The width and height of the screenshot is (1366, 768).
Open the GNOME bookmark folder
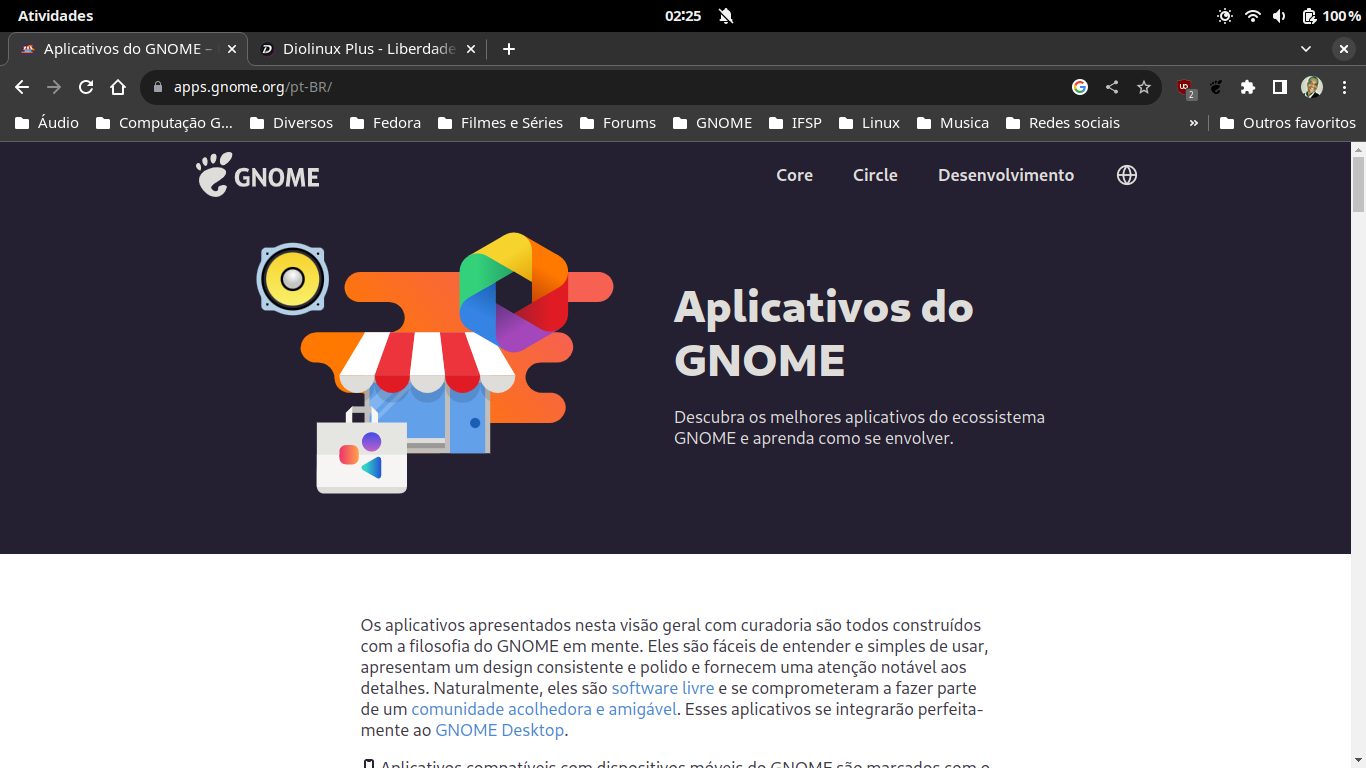pos(712,123)
